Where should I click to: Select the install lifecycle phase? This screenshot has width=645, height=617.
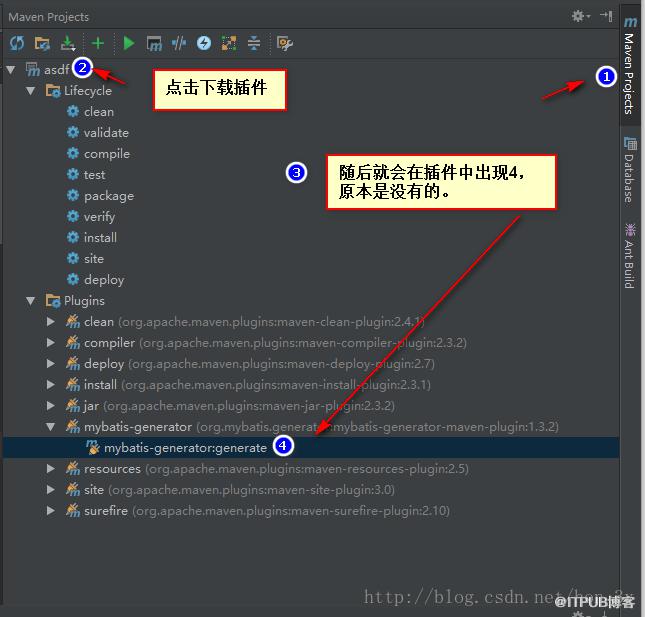[x=100, y=238]
